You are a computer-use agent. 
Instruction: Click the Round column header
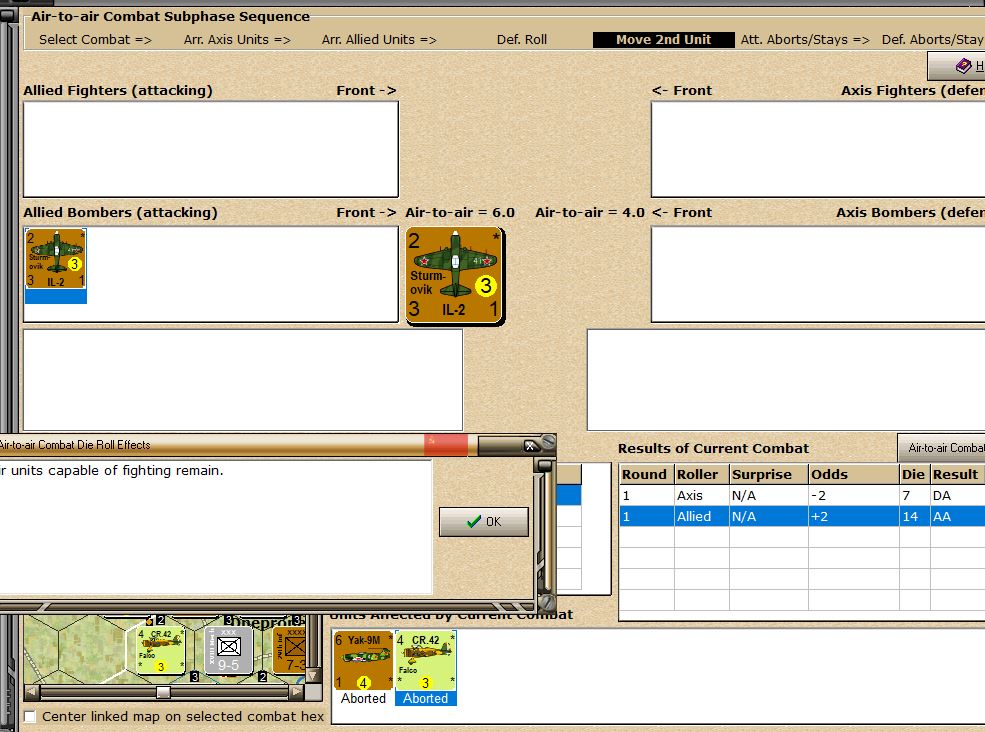tap(646, 474)
